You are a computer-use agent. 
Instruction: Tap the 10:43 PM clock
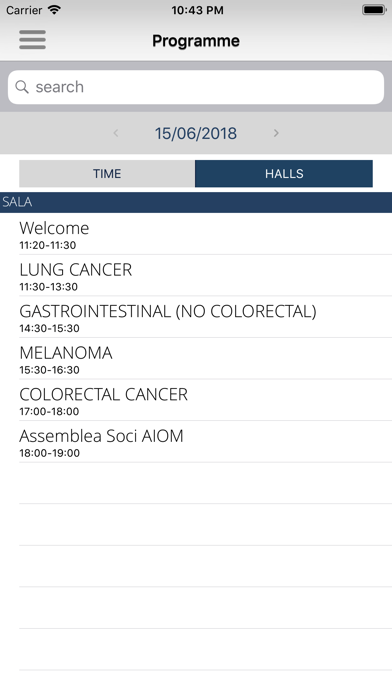pos(197,10)
